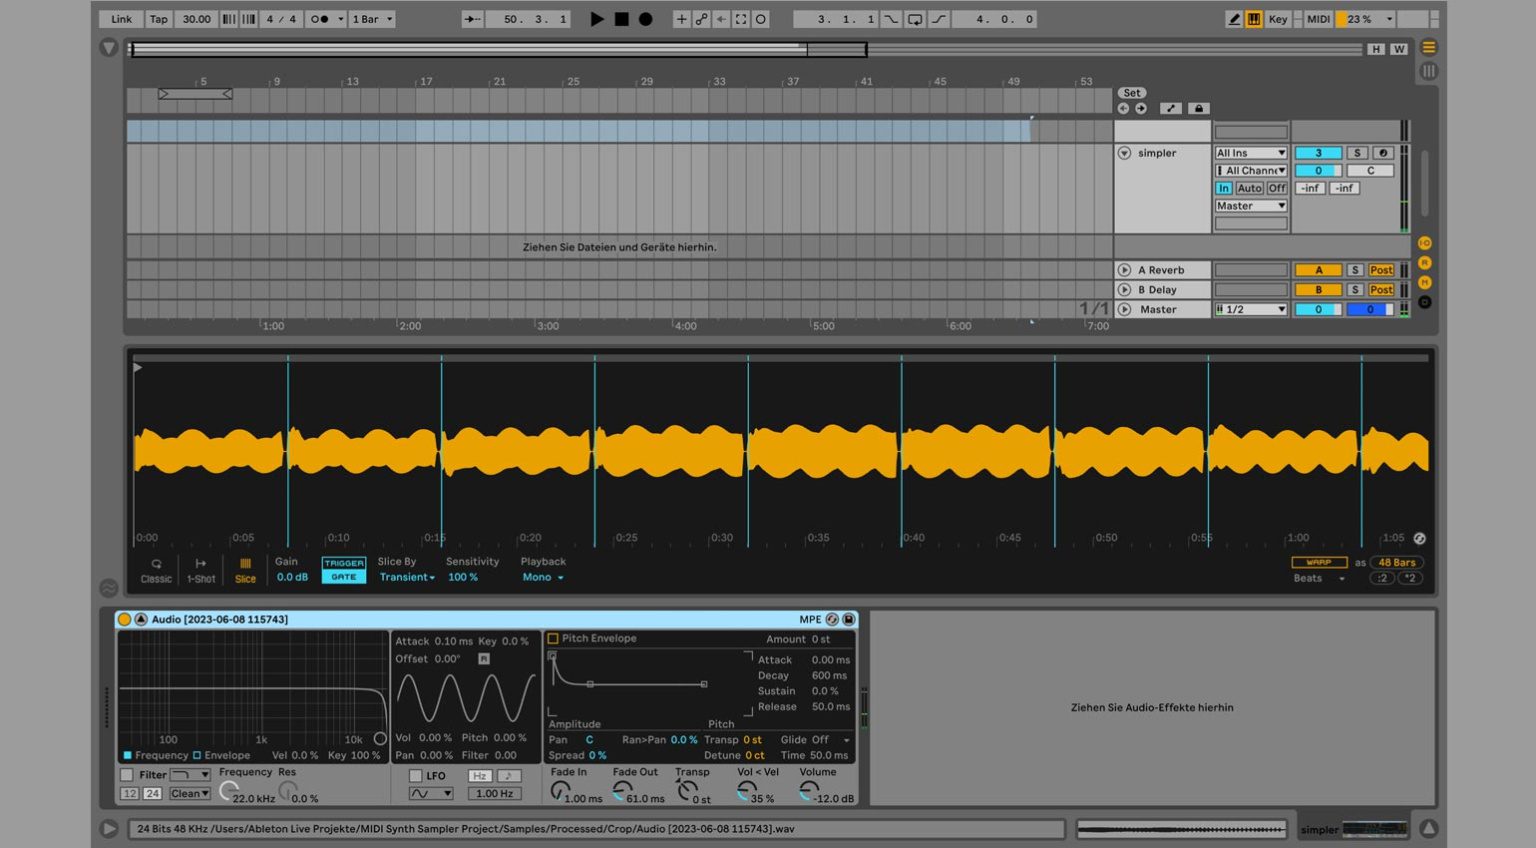Switch Simpler to Classic playback mode

(x=156, y=570)
